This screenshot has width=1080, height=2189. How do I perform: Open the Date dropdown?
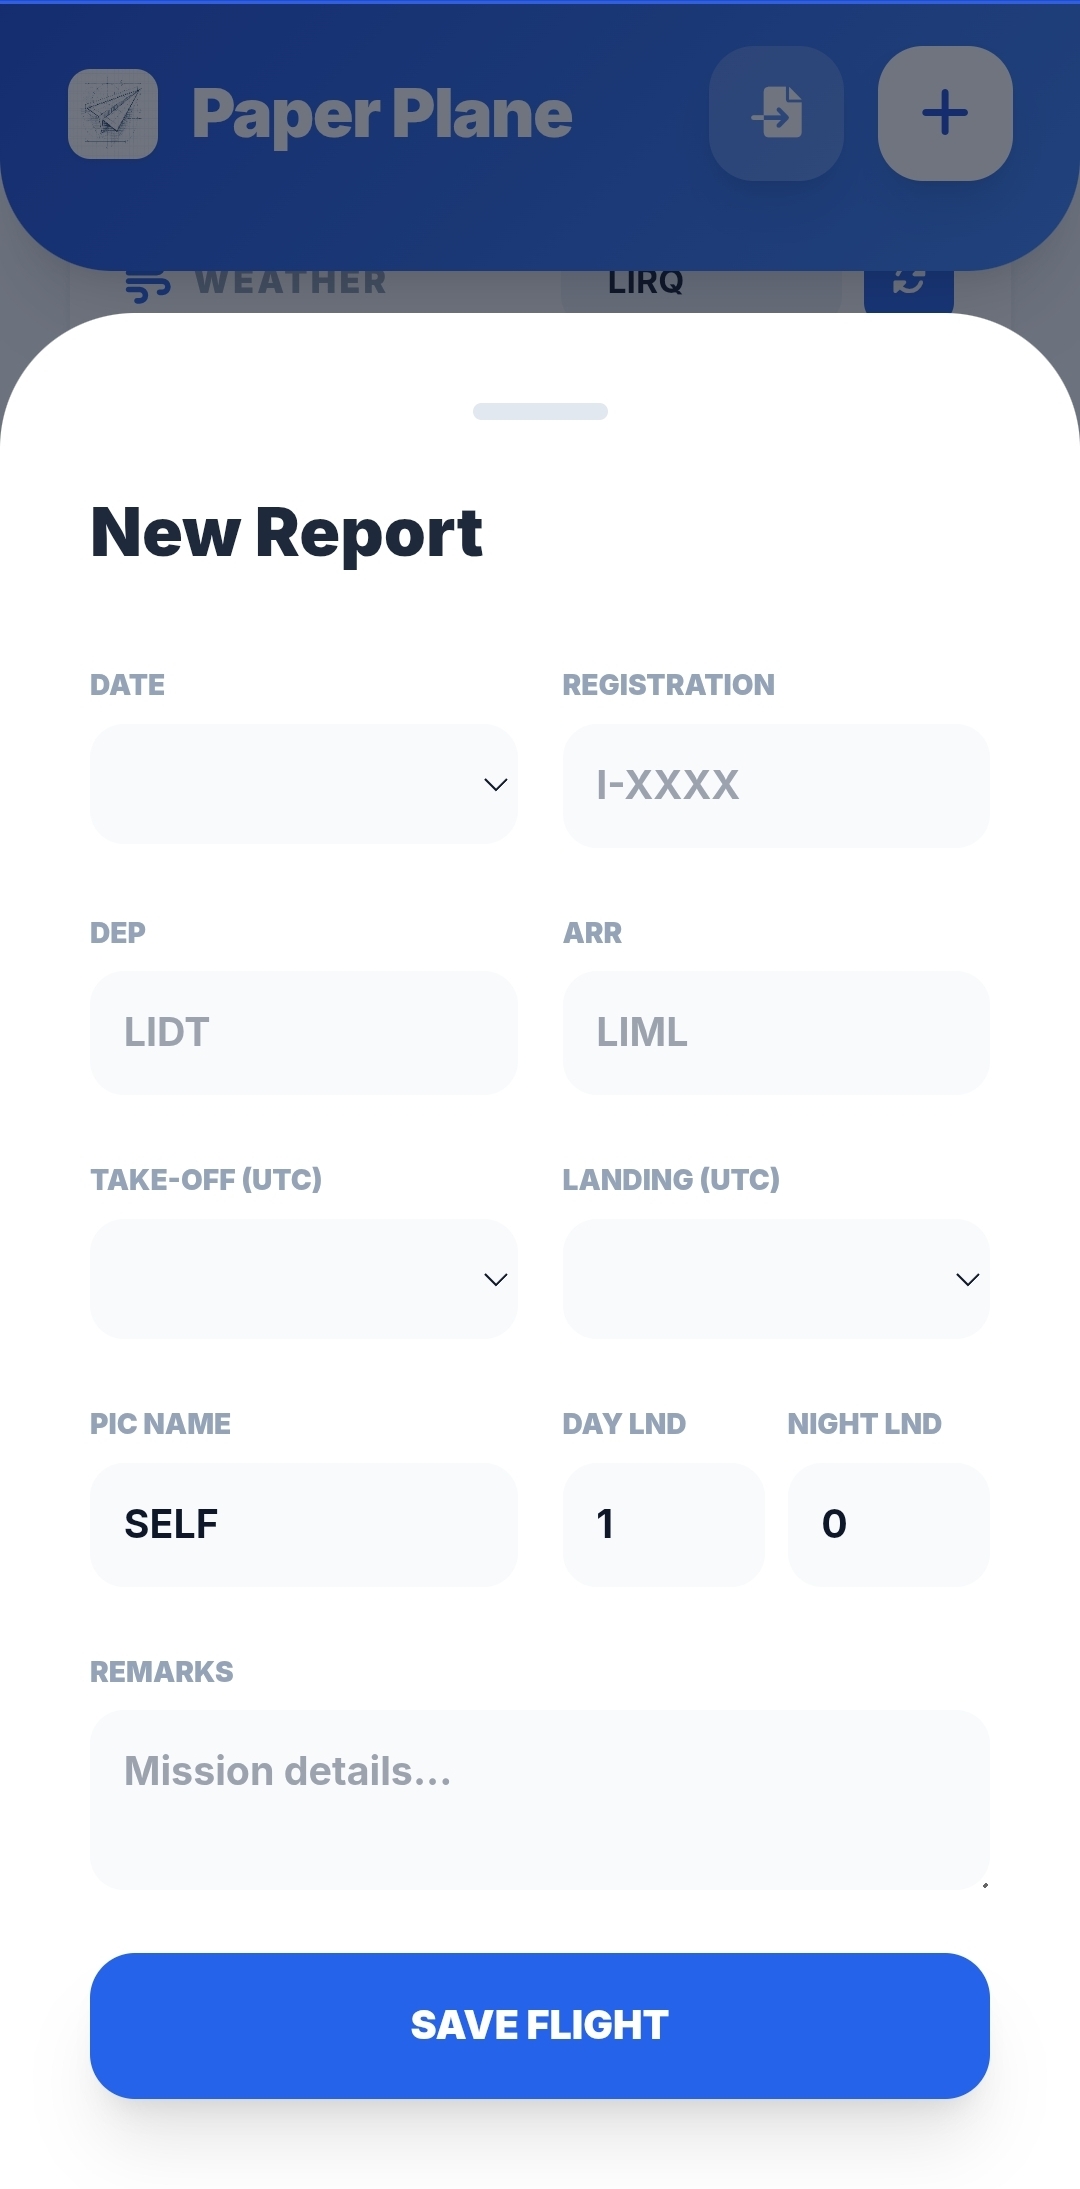point(303,784)
